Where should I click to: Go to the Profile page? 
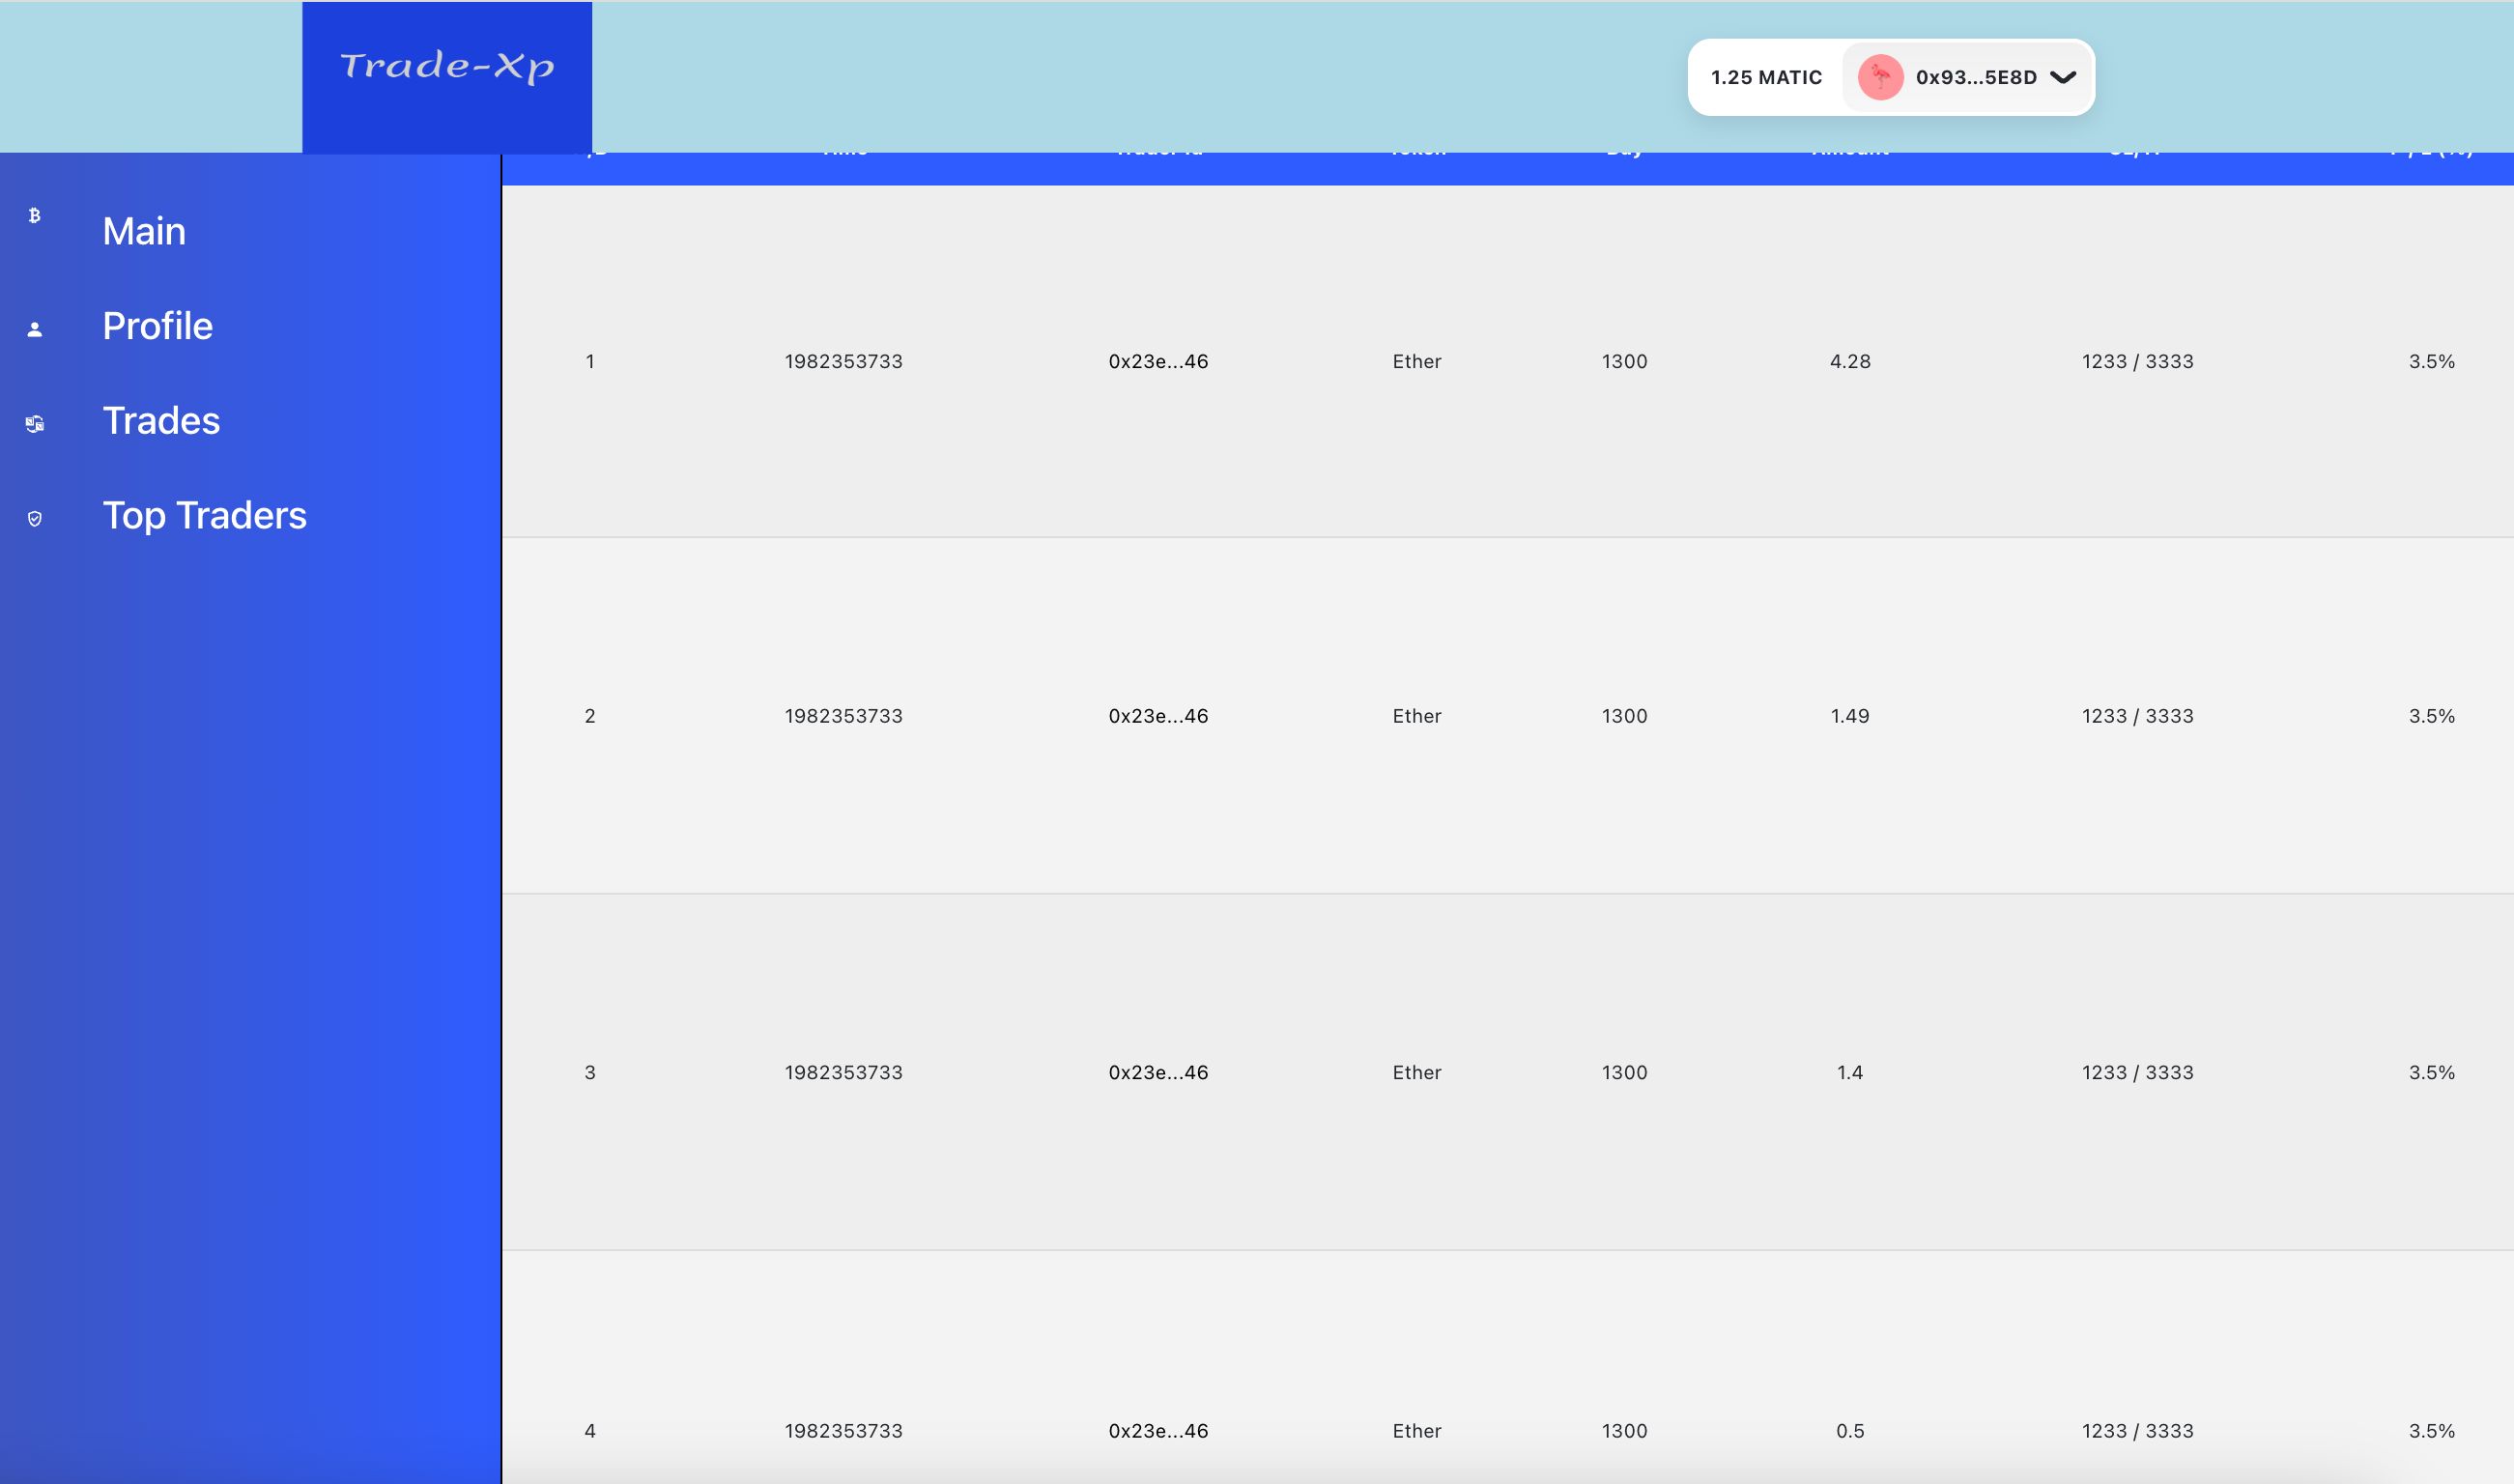tap(158, 326)
